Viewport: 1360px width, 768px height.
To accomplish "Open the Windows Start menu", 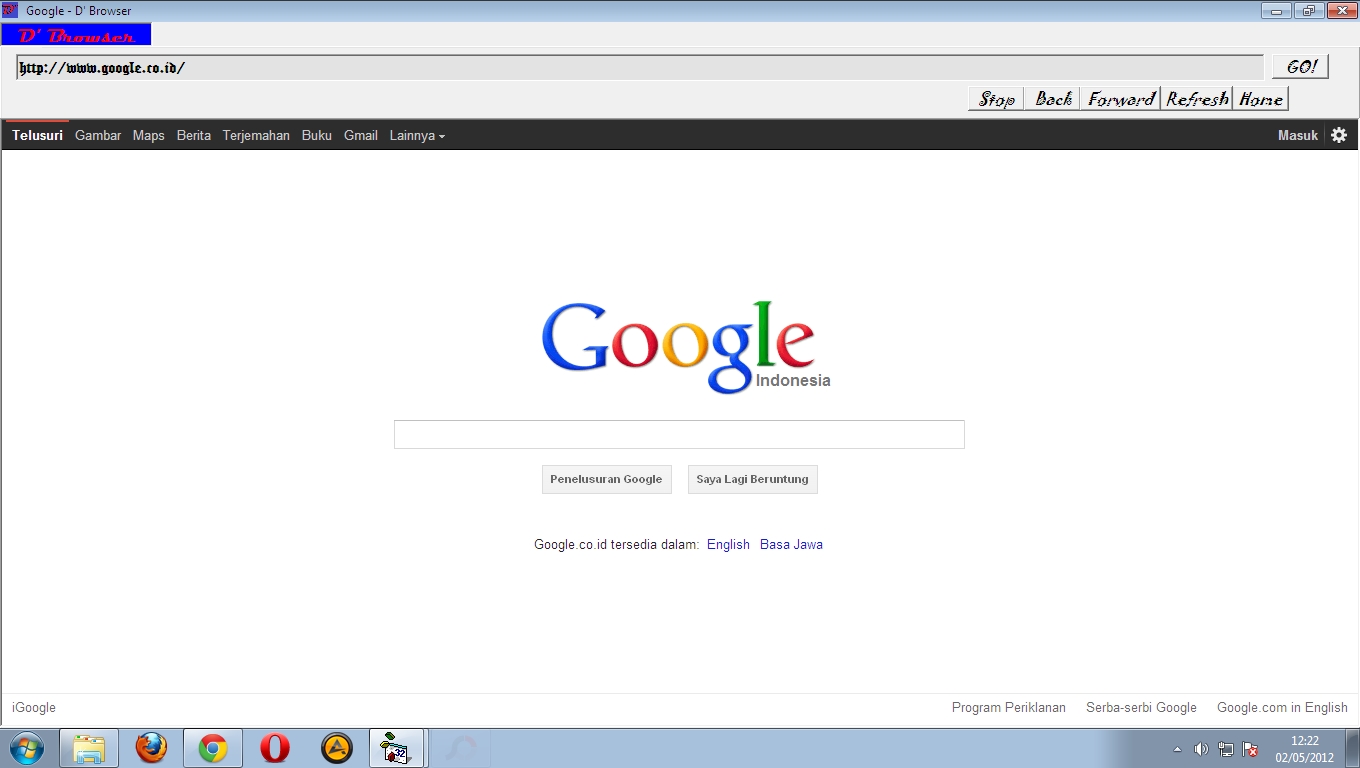I will click(x=27, y=748).
